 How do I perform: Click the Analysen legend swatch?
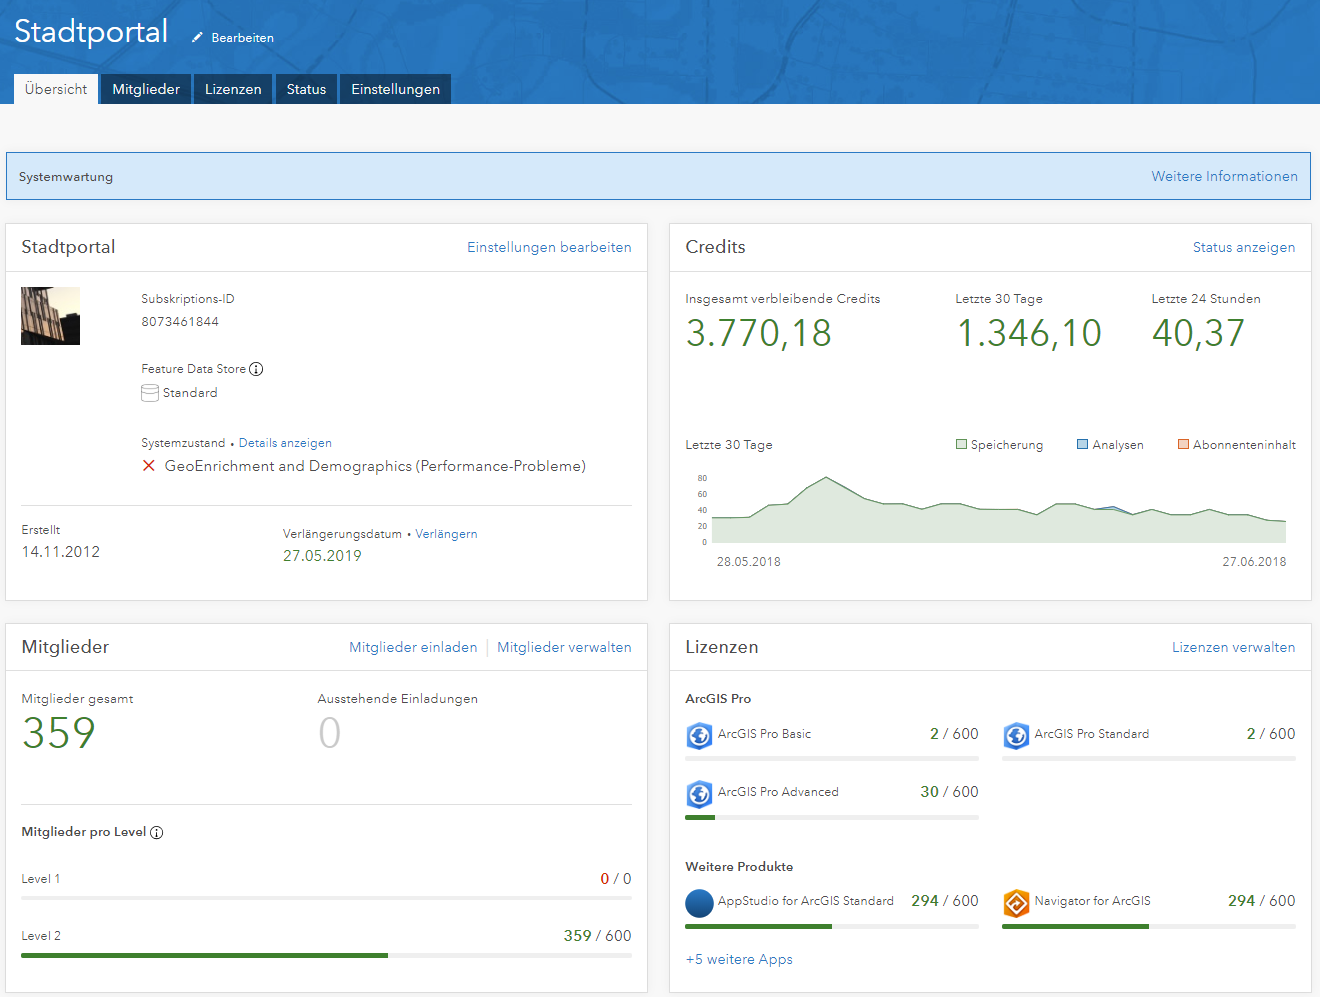[1082, 444]
